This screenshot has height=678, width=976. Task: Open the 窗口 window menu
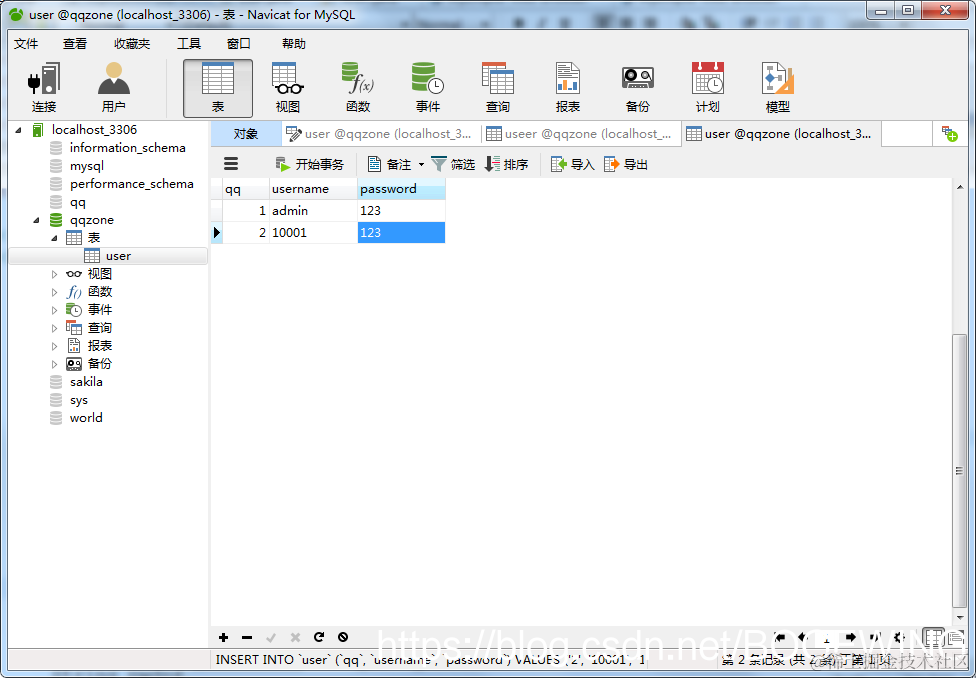(239, 44)
